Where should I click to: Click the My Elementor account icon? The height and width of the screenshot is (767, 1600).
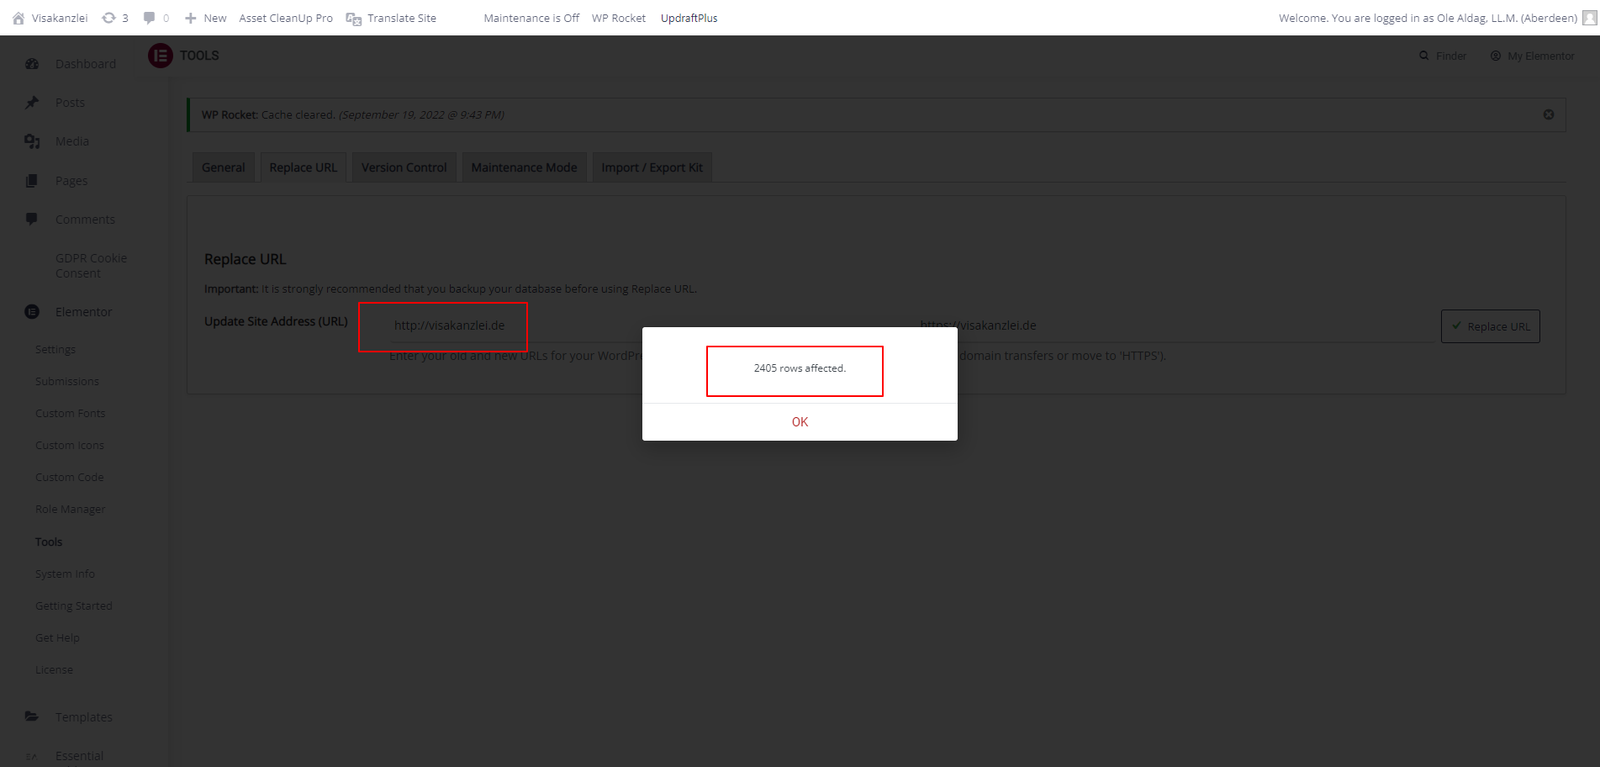1495,56
